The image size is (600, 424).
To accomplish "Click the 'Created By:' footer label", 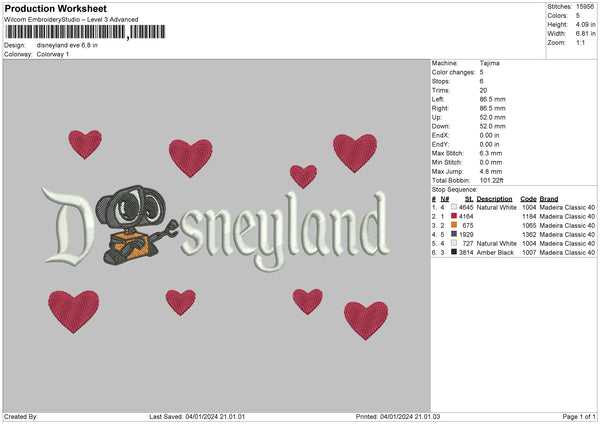I will tap(21, 417).
